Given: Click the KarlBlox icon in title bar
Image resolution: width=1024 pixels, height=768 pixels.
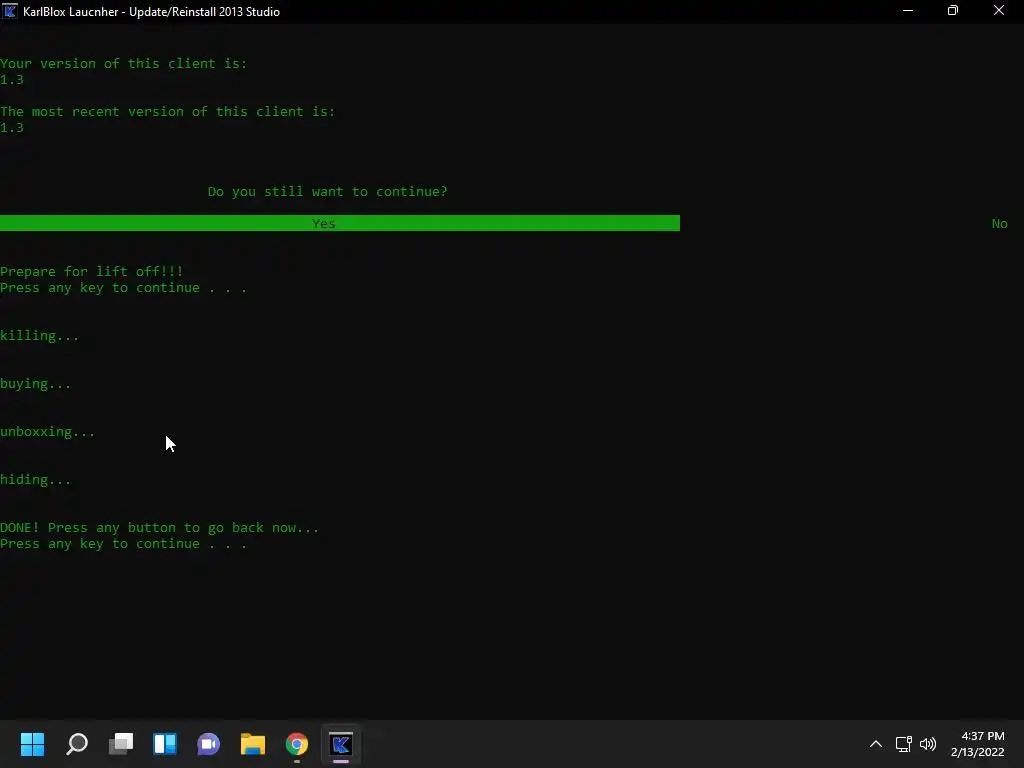Looking at the screenshot, I should coord(9,11).
